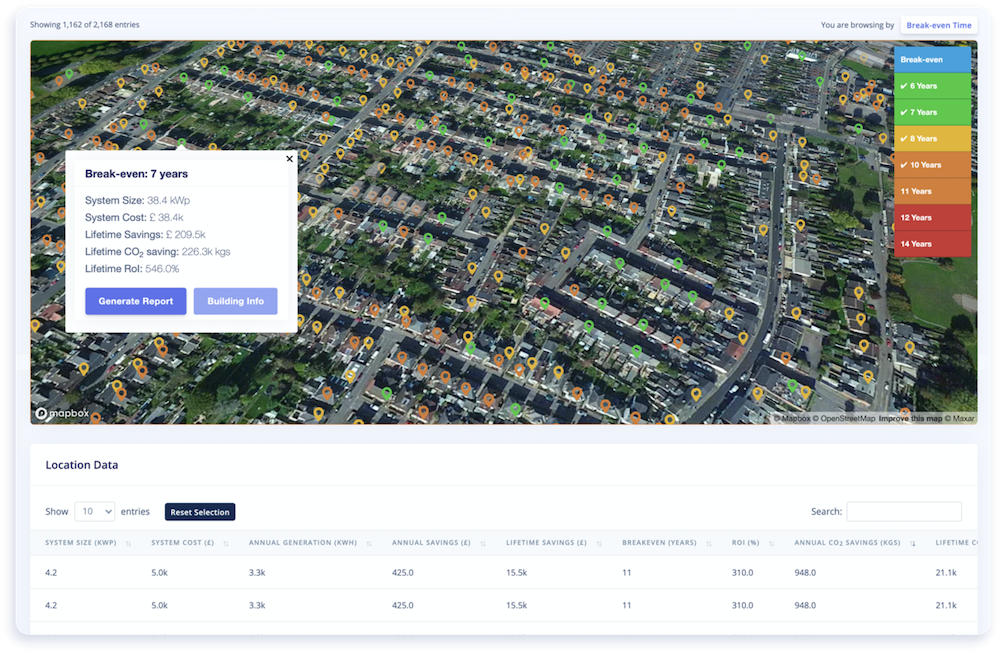Click sort arrows beside ROI (%) column

click(775, 544)
